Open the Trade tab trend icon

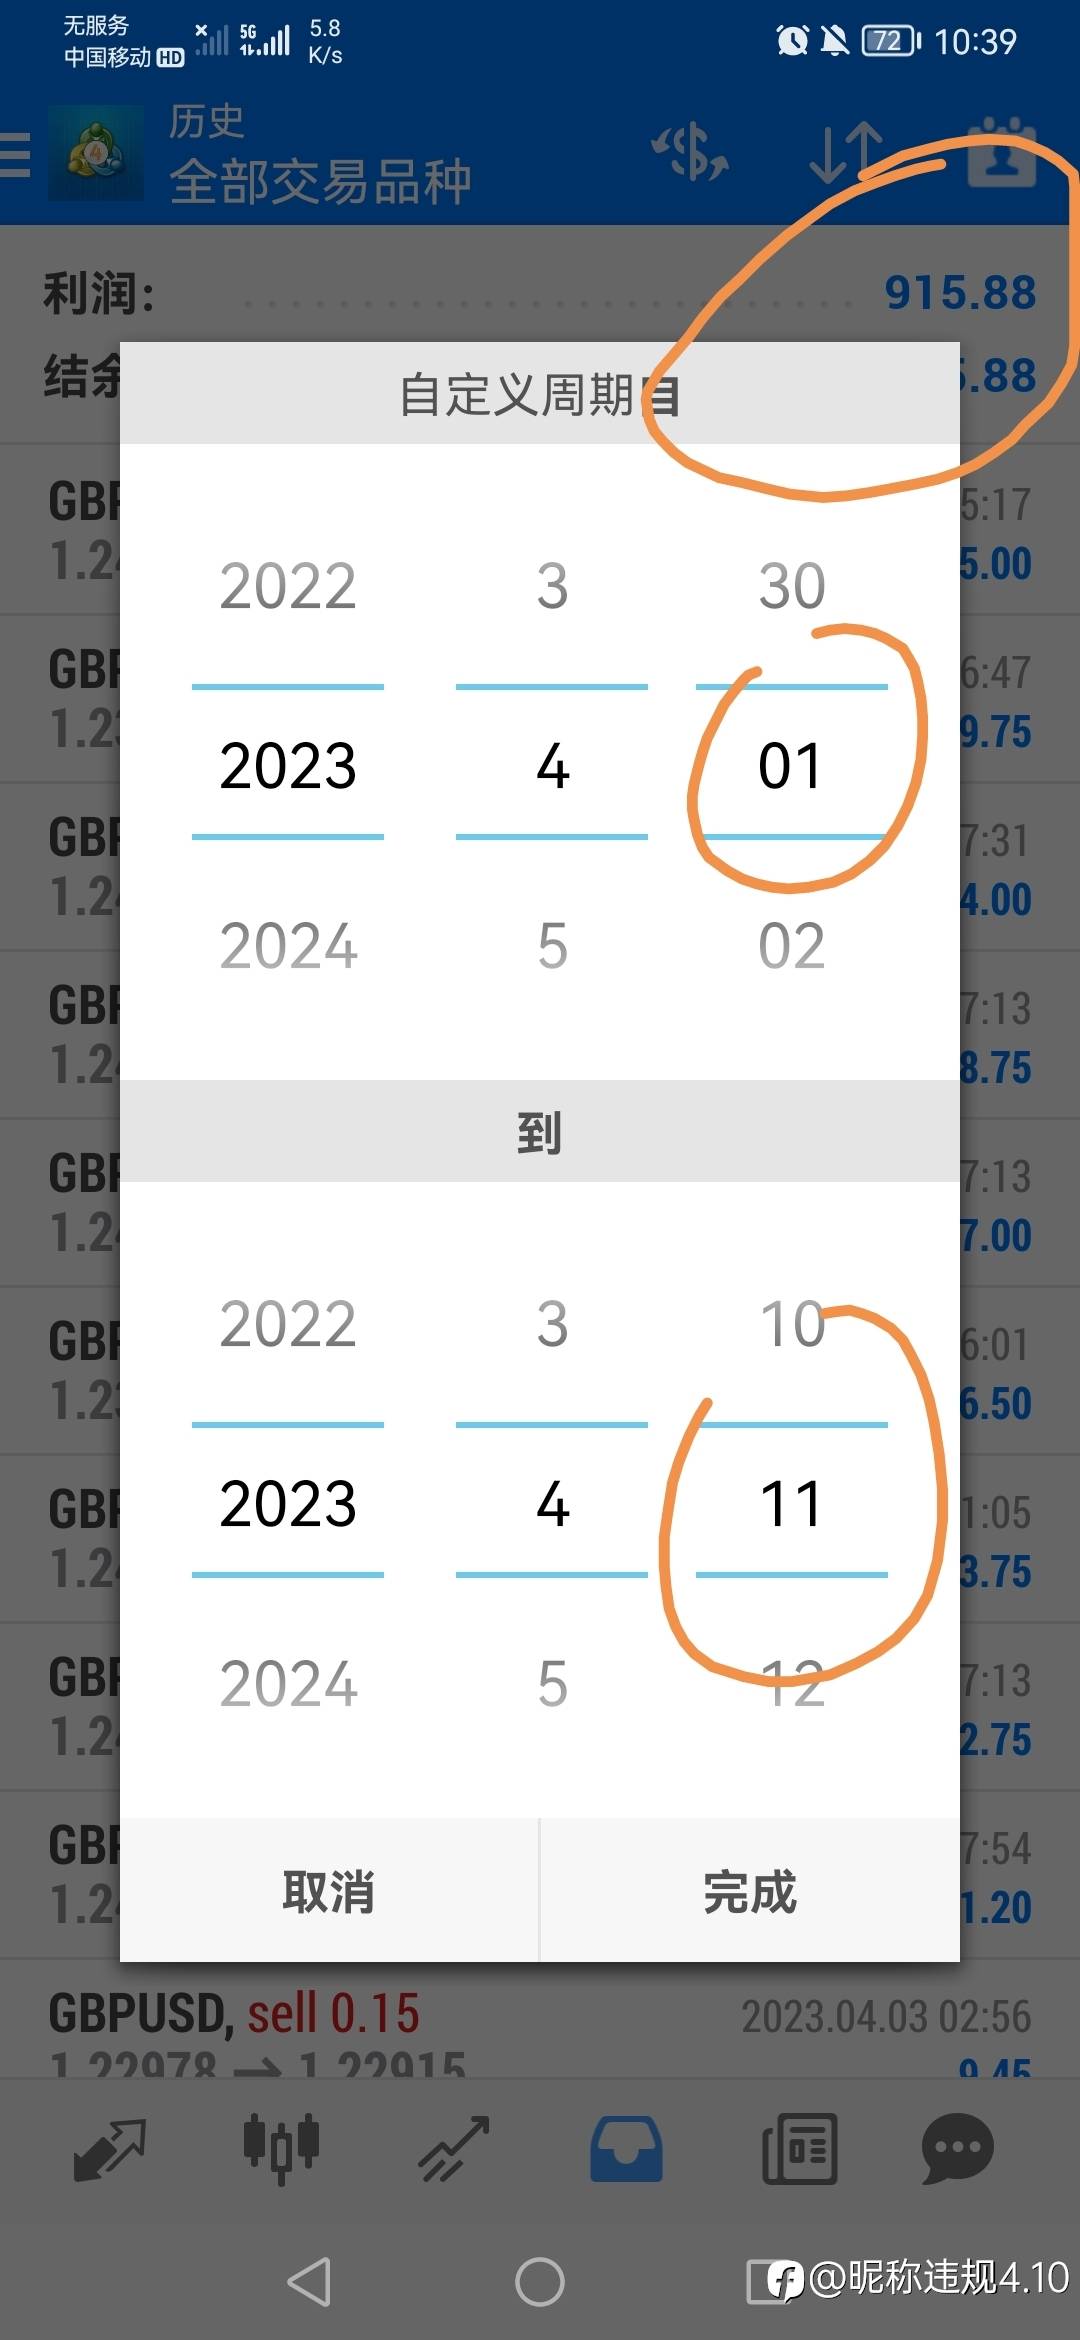click(454, 2148)
